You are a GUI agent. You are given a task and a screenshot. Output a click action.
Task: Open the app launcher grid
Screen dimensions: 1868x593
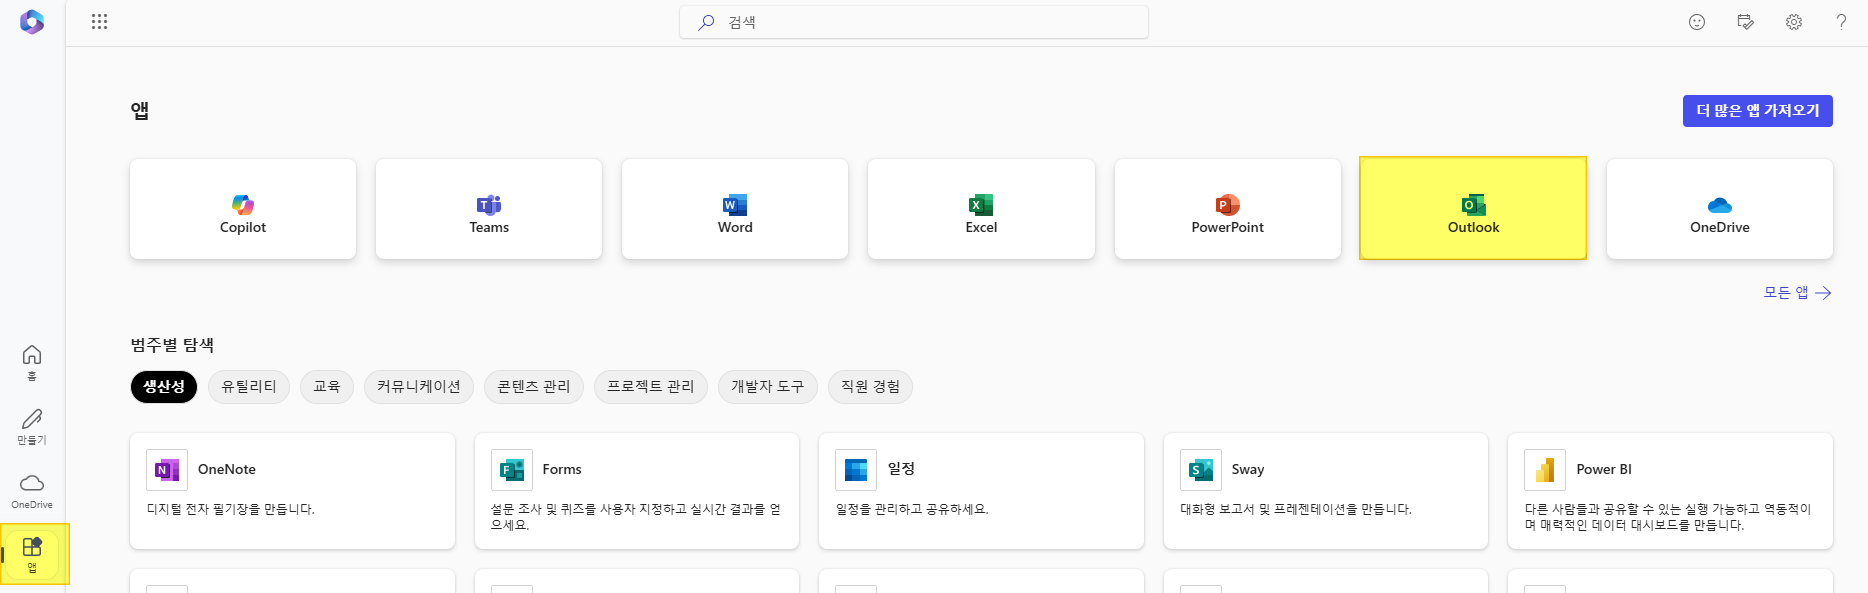[99, 22]
